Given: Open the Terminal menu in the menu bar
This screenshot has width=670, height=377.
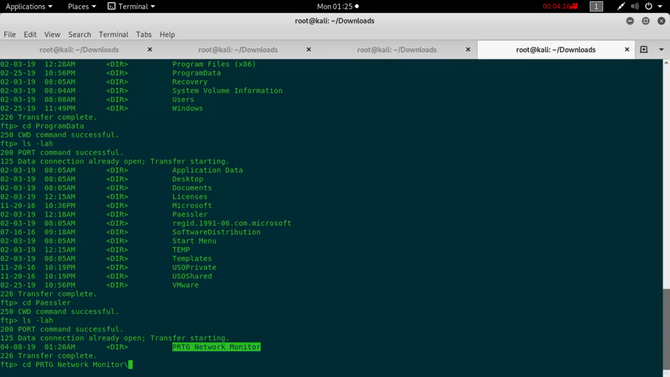Looking at the screenshot, I should (x=113, y=34).
